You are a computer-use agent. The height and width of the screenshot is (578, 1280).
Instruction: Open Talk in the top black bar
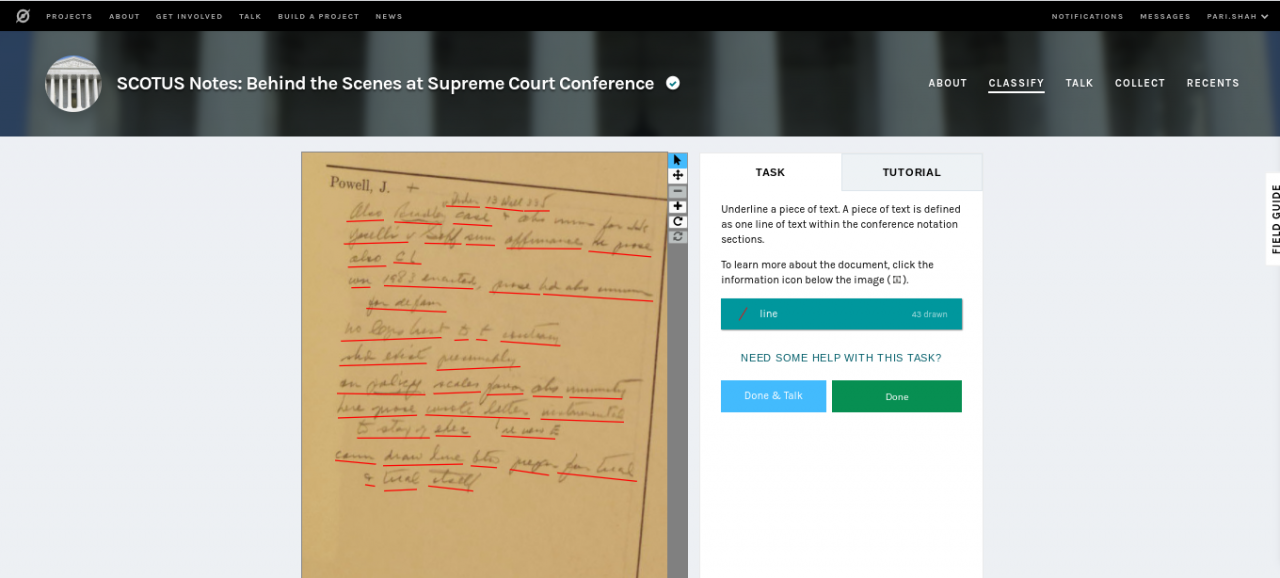coord(250,16)
